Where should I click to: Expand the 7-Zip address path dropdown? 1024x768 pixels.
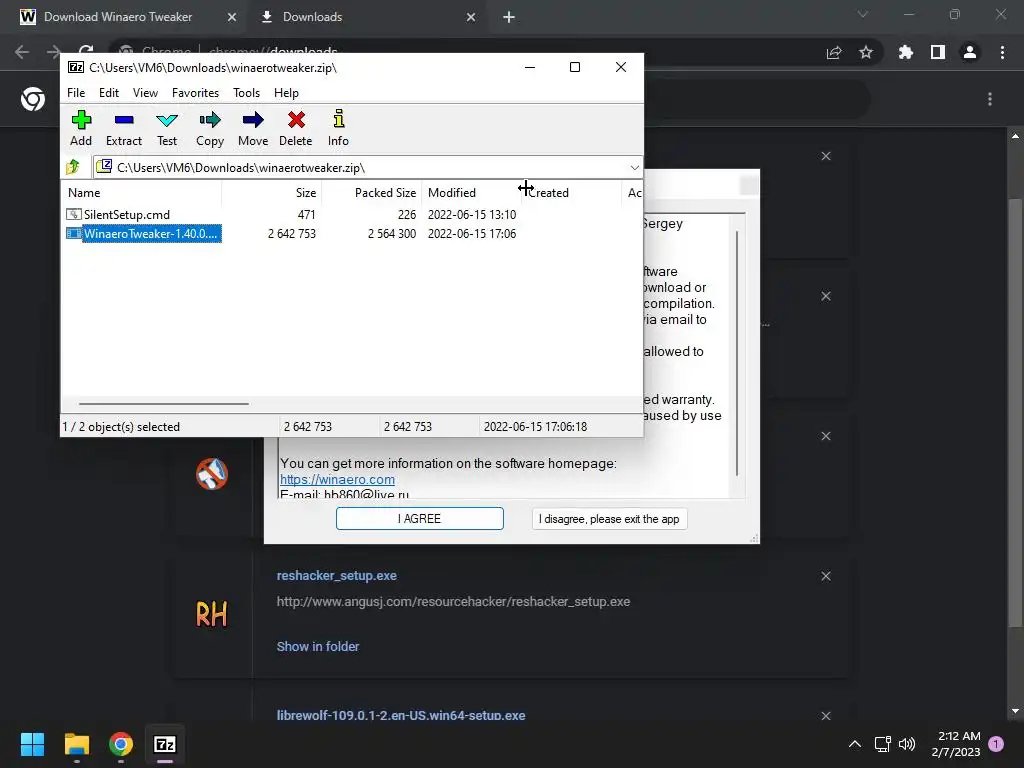click(634, 168)
